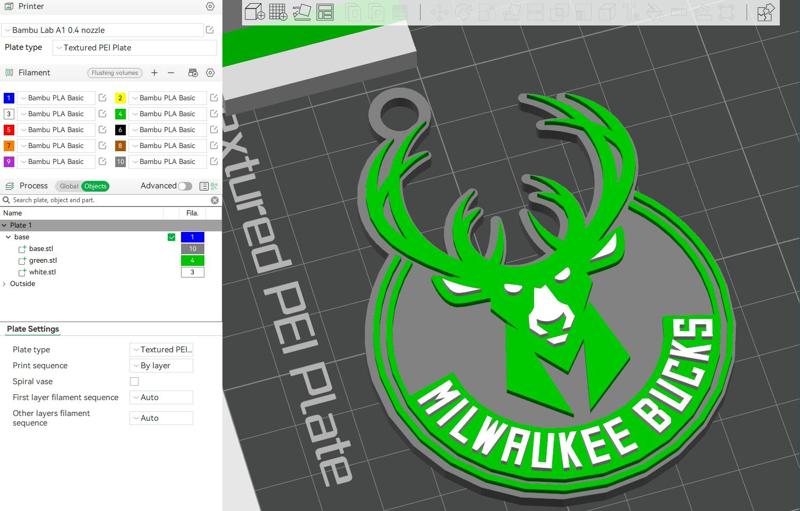Viewport: 800px width, 511px height.
Task: Clear the object search field
Action: (x=215, y=200)
